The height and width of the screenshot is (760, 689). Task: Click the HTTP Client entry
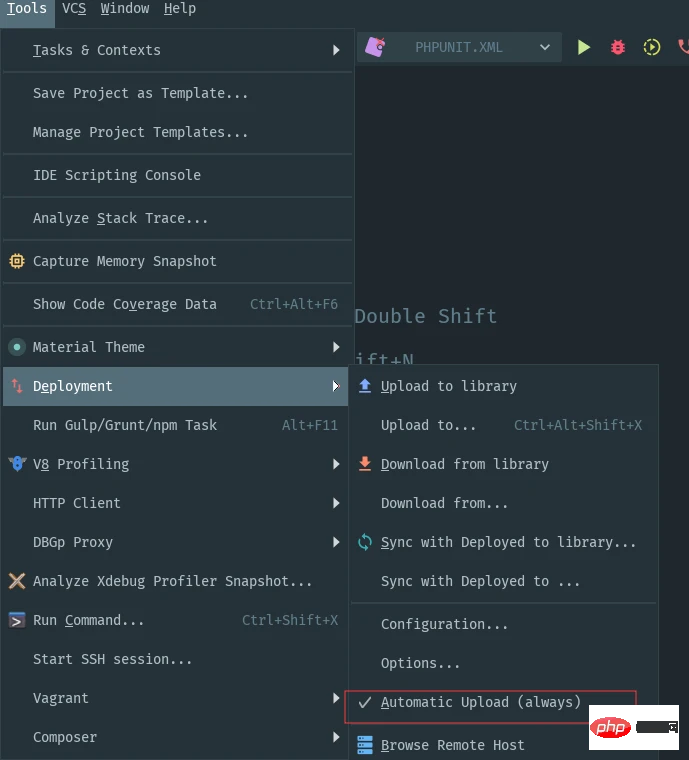(175, 503)
